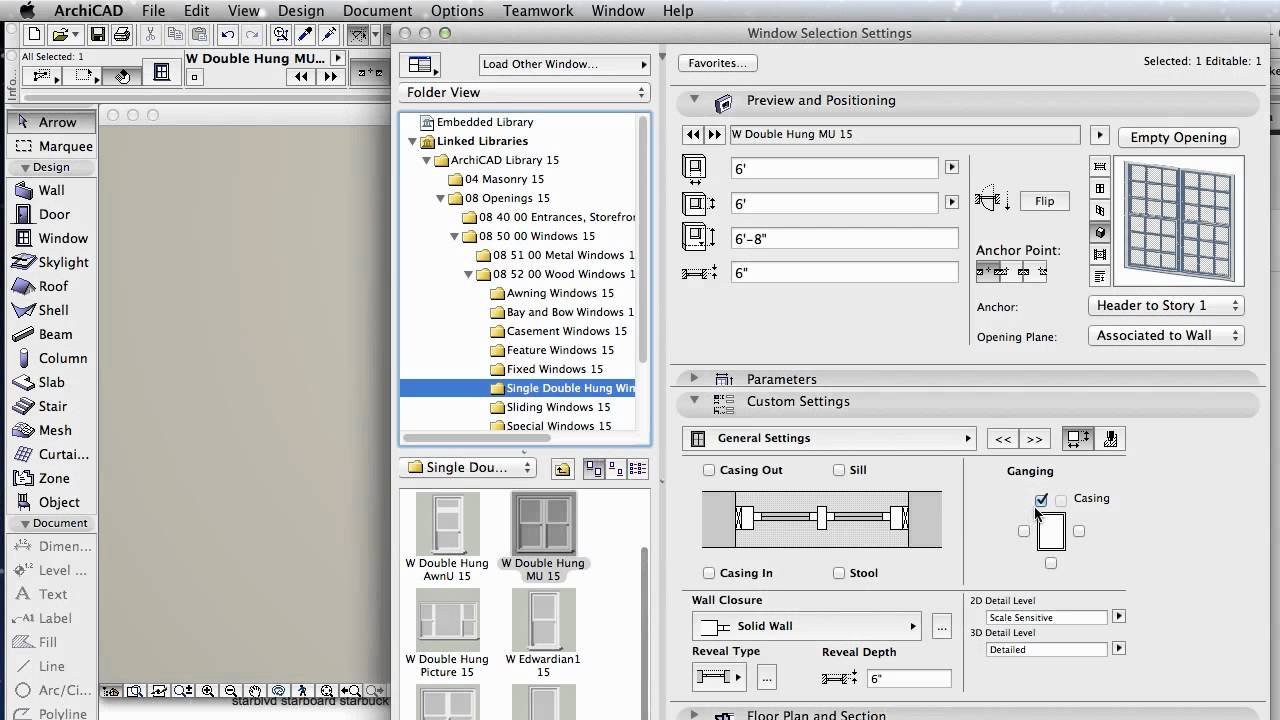Show the 3D view preview icon
Viewport: 1280px width, 720px height.
pos(1100,232)
